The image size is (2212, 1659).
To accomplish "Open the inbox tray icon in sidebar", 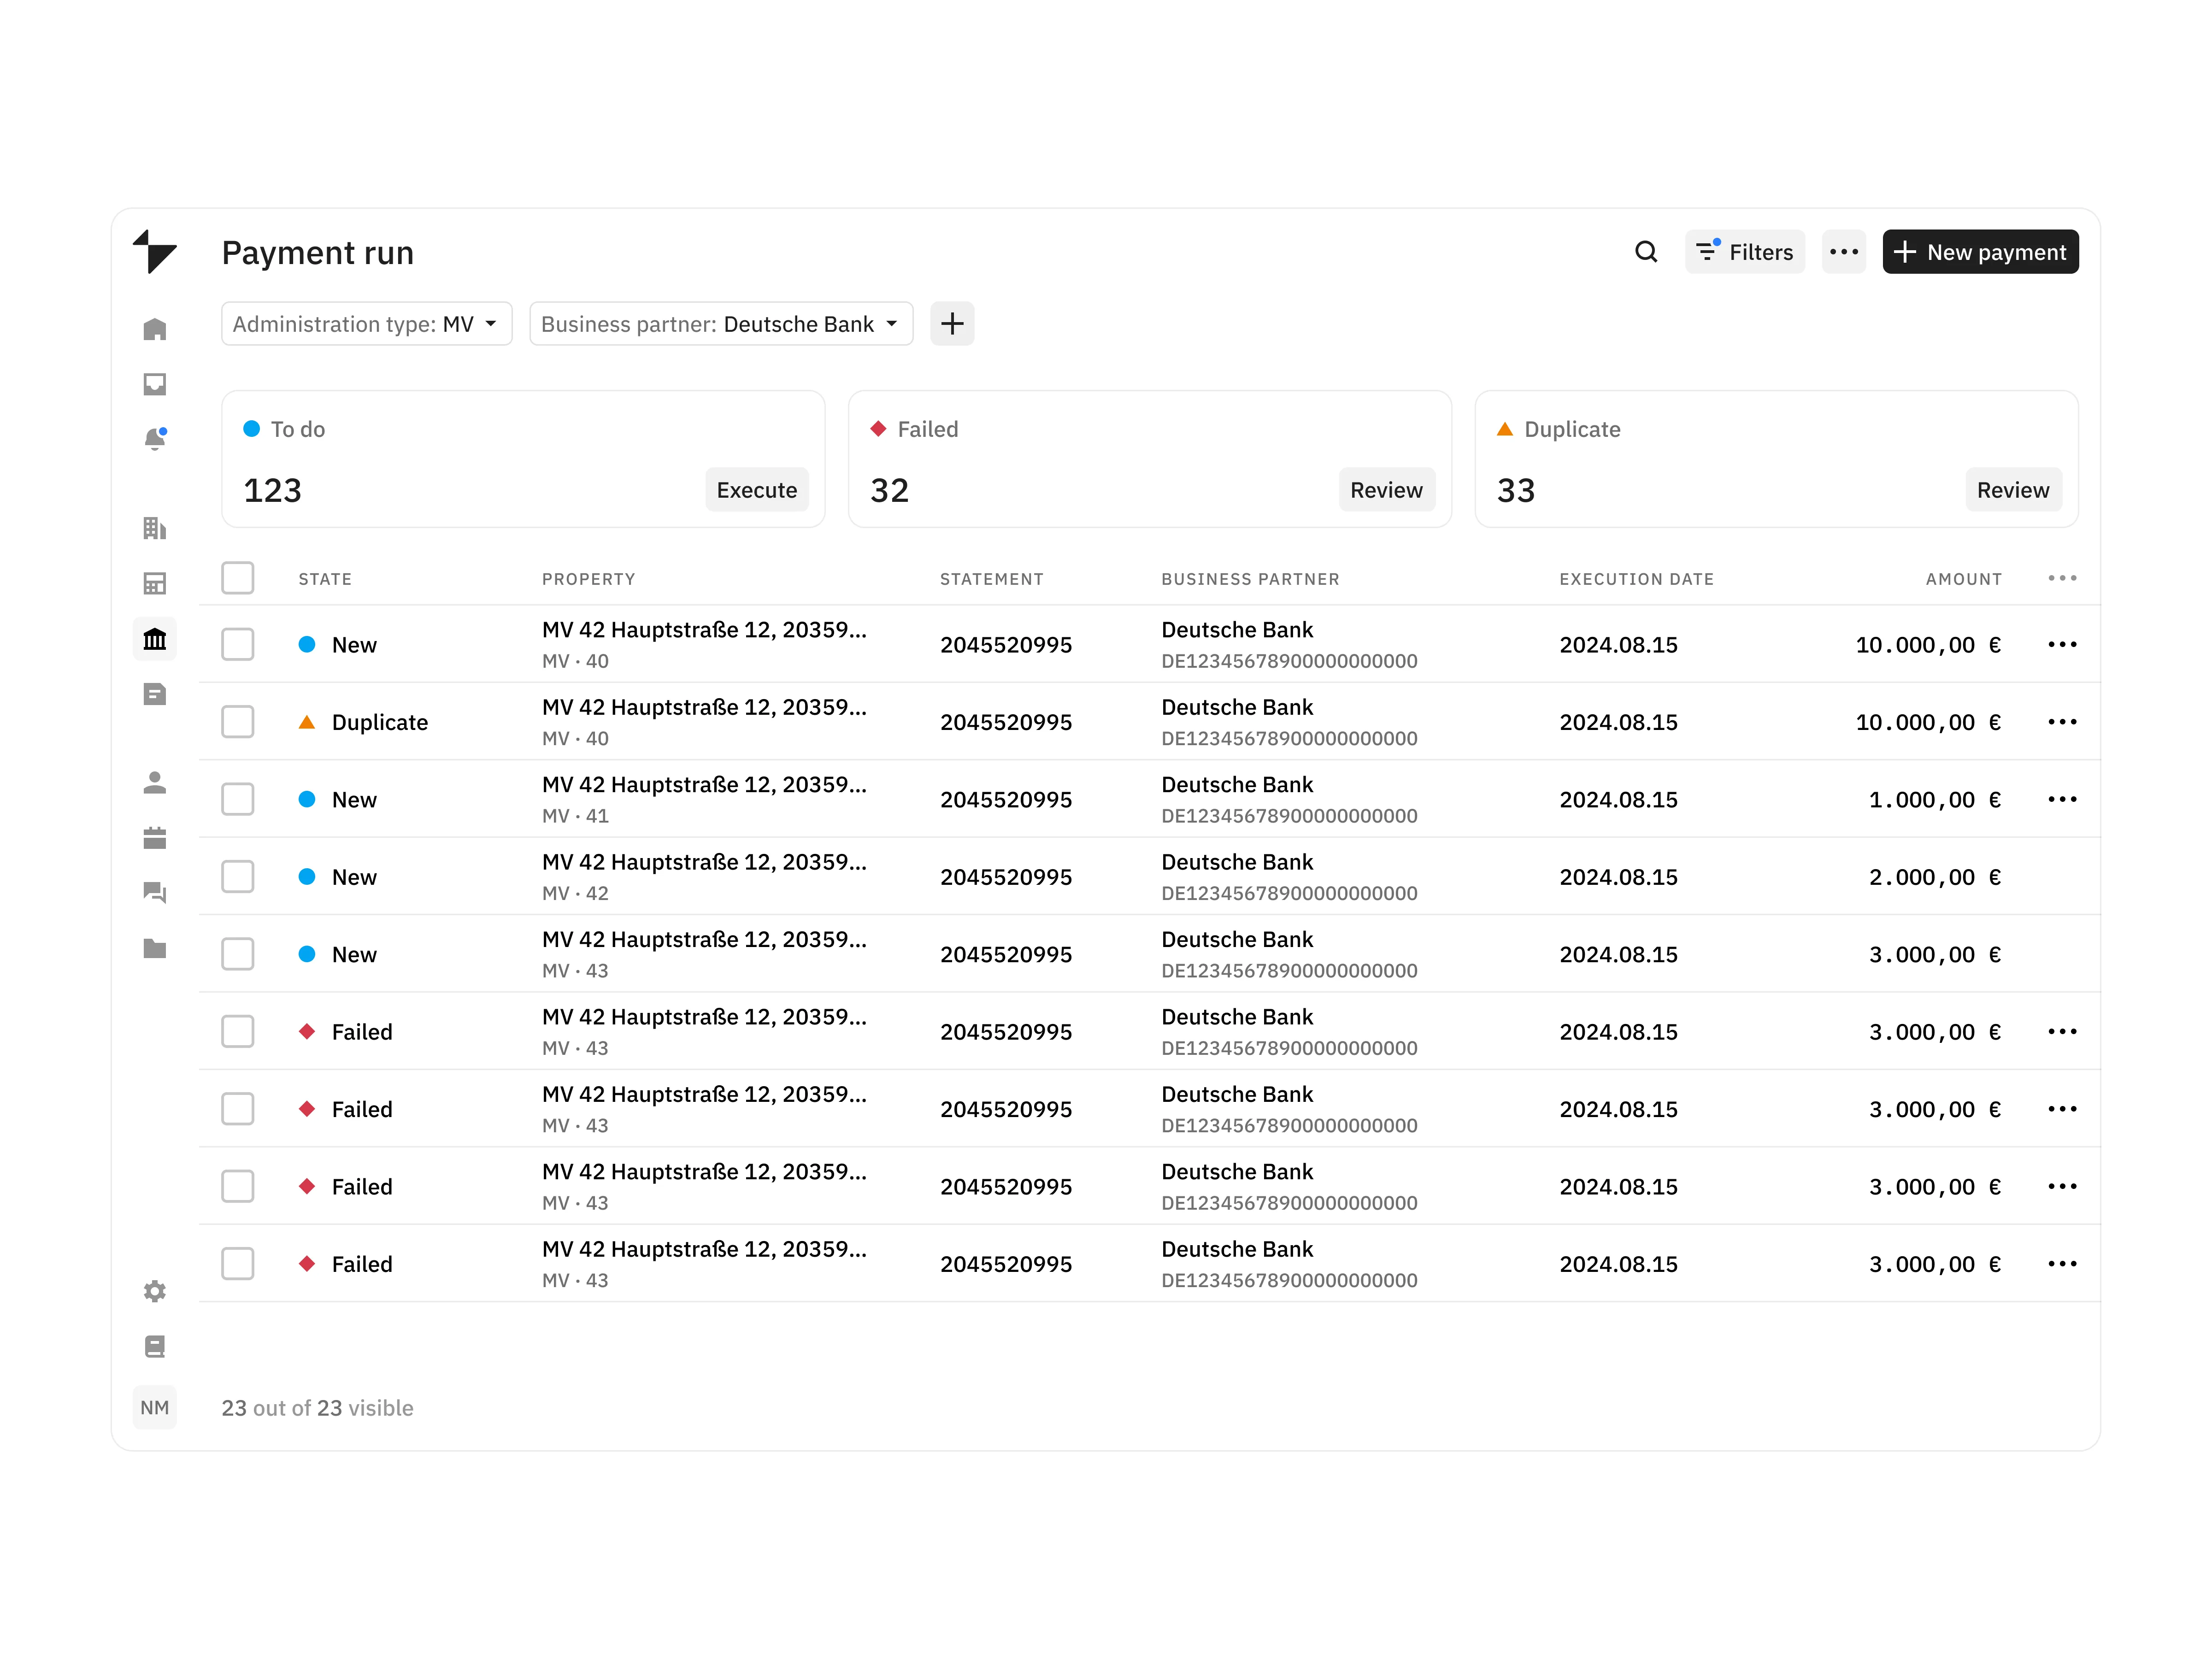I will [155, 384].
